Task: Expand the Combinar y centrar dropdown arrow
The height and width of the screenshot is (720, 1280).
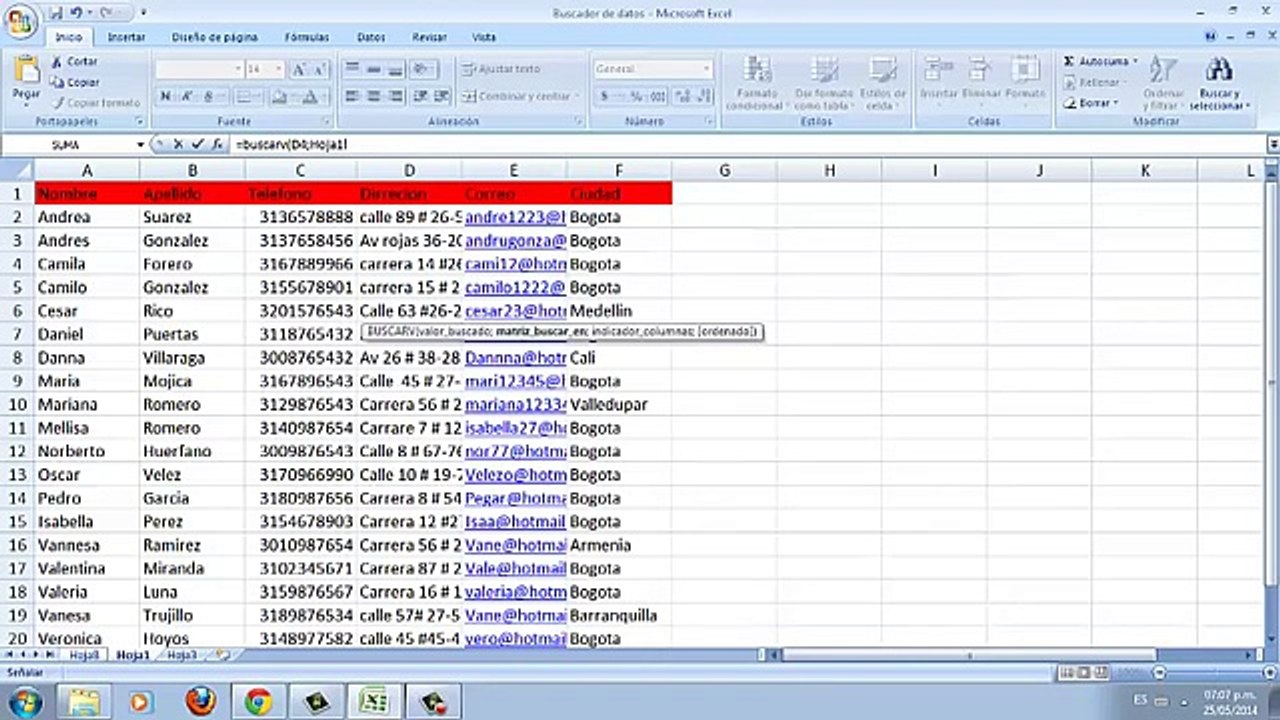Action: click(x=577, y=96)
